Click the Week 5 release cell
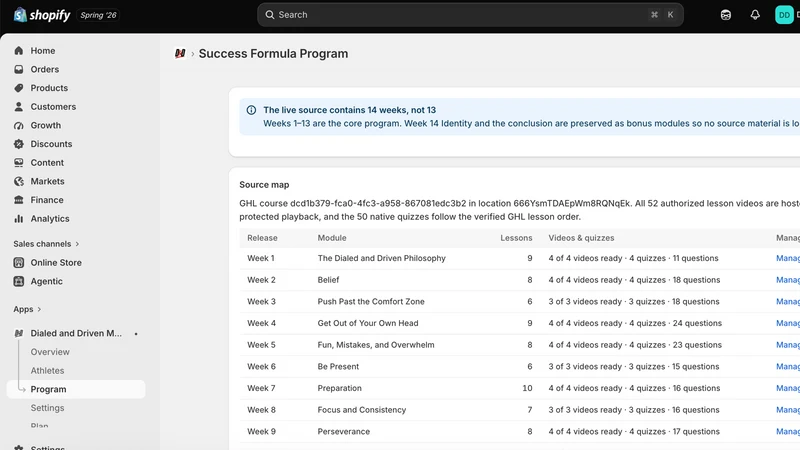 tap(261, 345)
